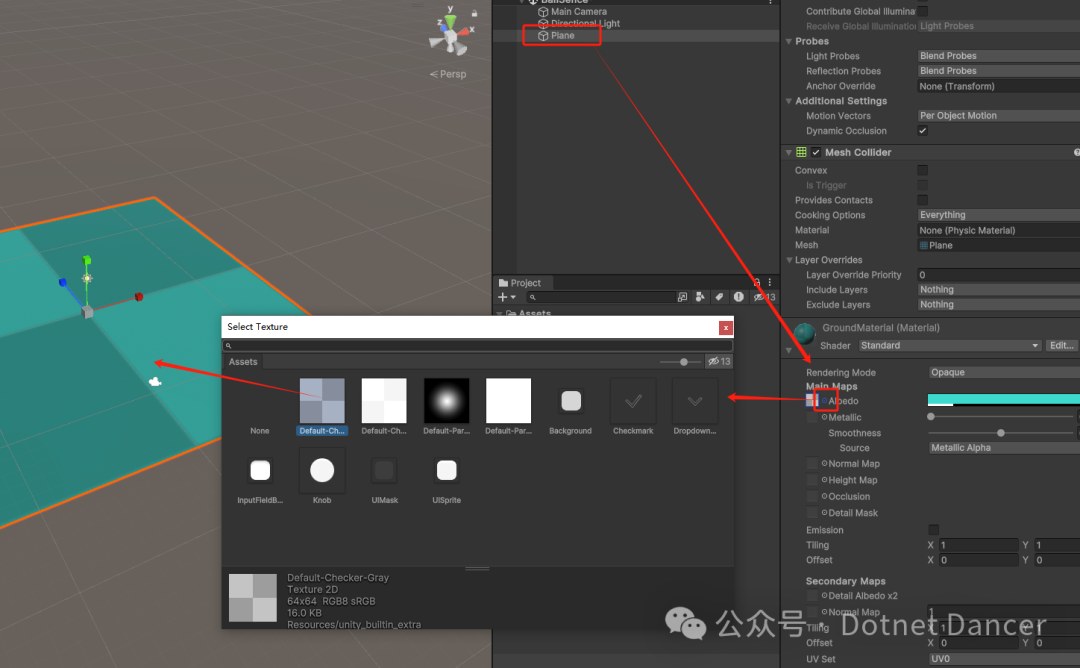Open the Motion Vectors dropdown
The image size is (1080, 668).
[x=999, y=116]
